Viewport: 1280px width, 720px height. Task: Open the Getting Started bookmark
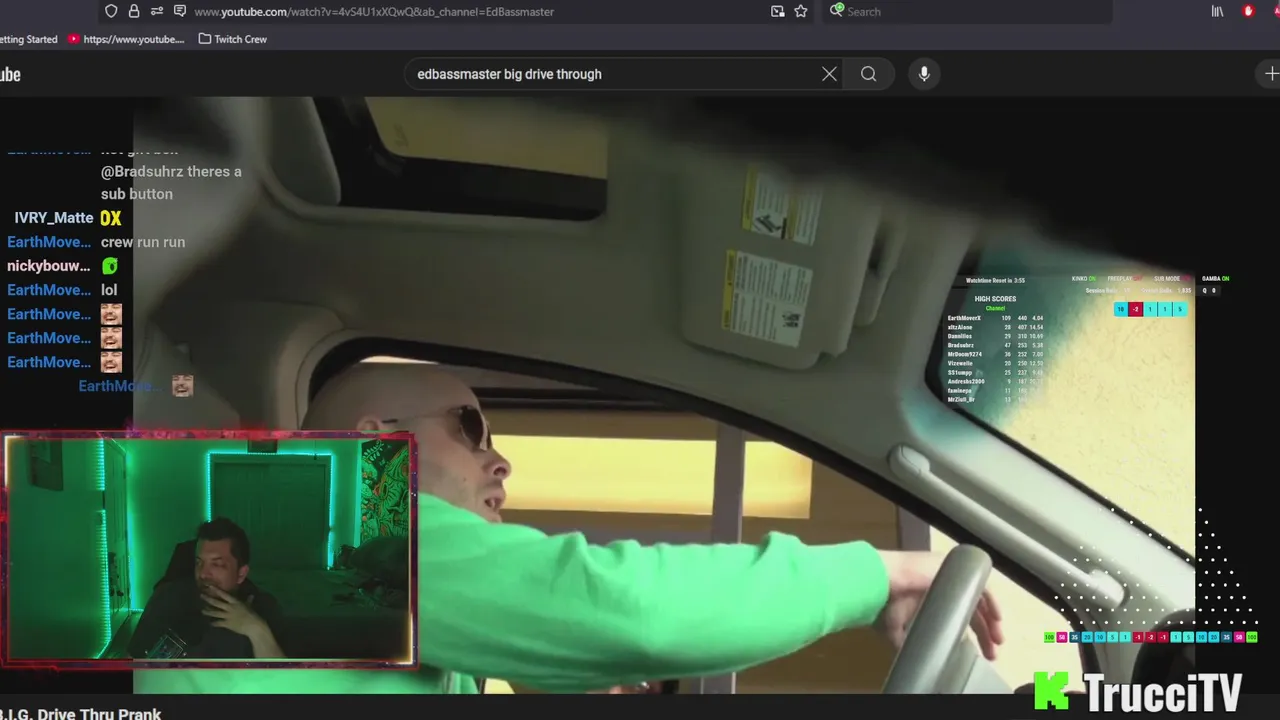coord(28,39)
